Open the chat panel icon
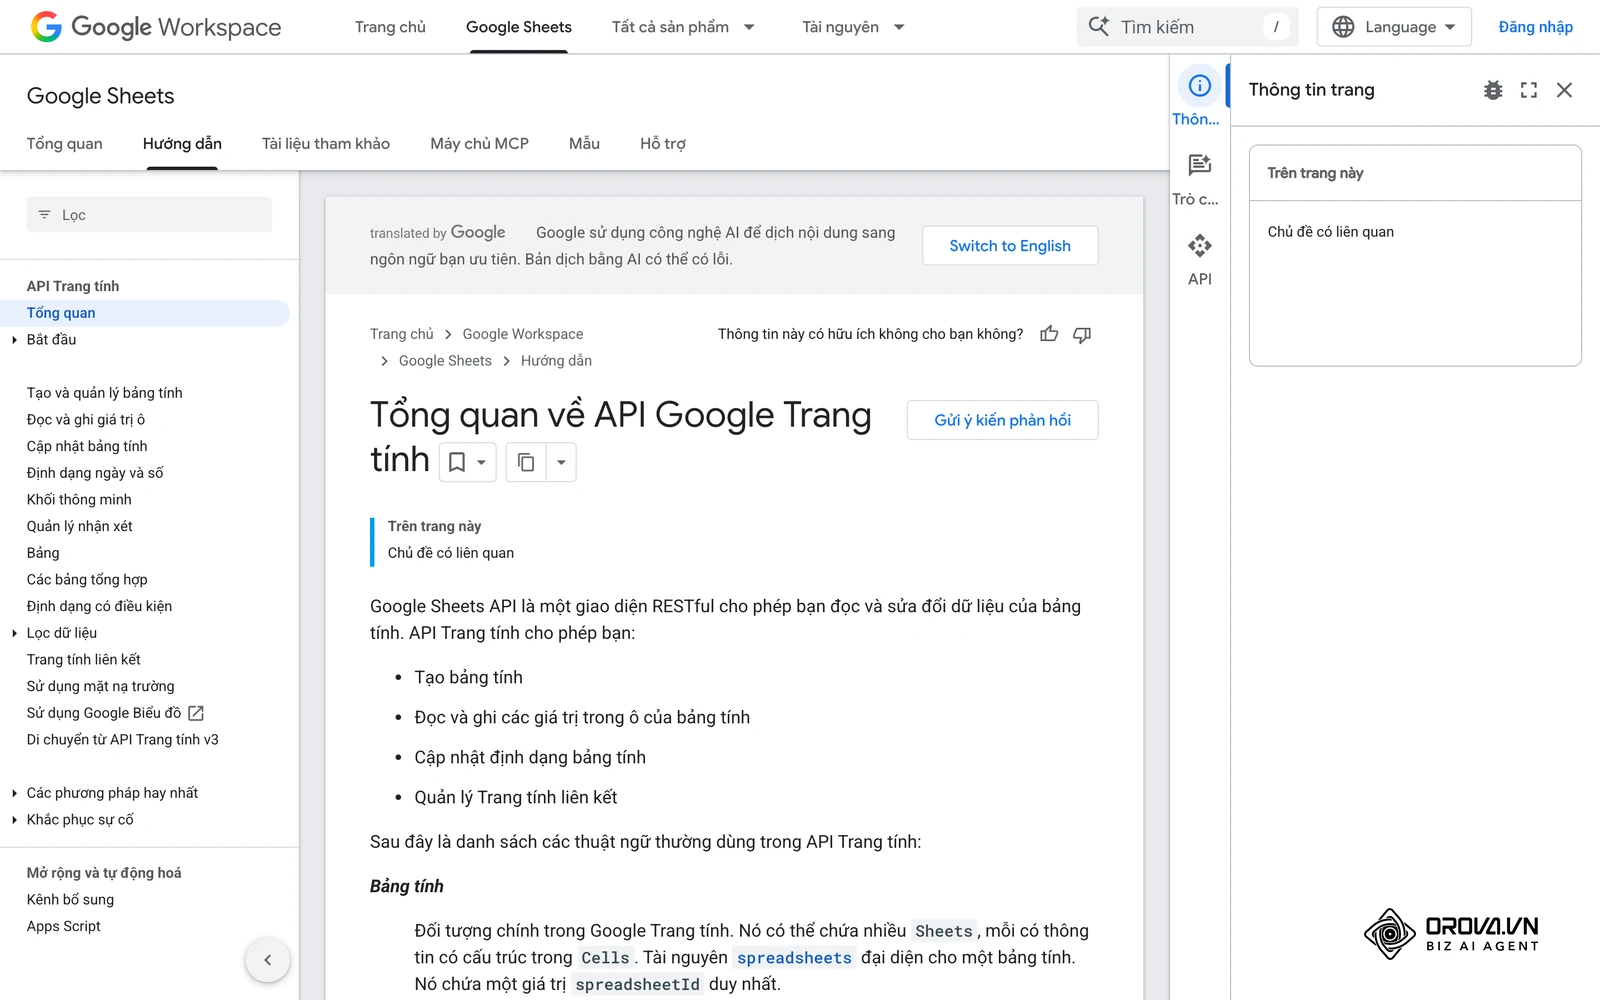 pyautogui.click(x=1199, y=165)
